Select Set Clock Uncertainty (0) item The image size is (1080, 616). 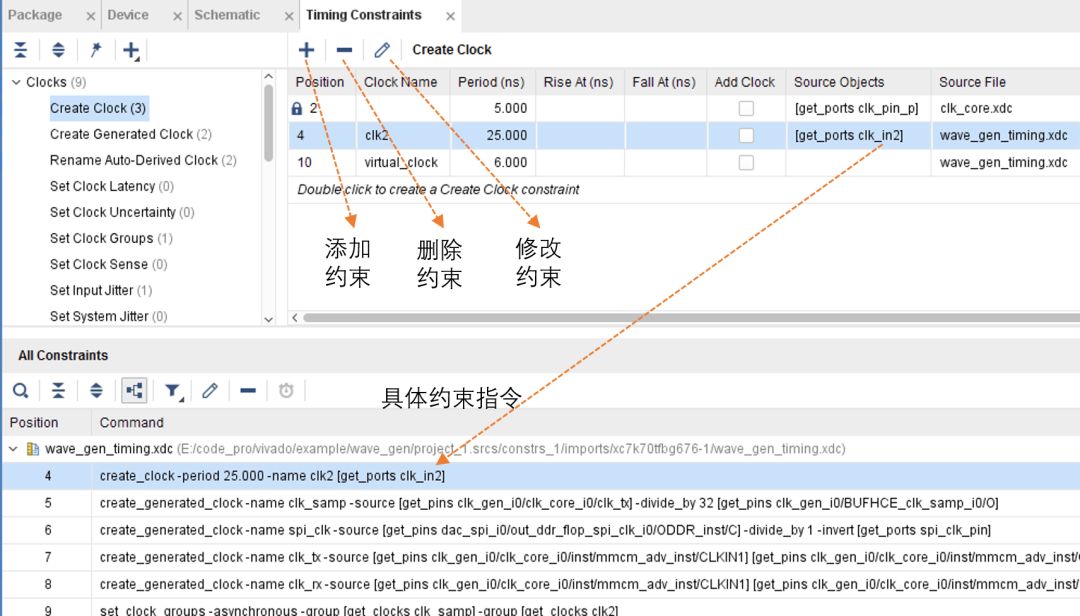point(122,212)
